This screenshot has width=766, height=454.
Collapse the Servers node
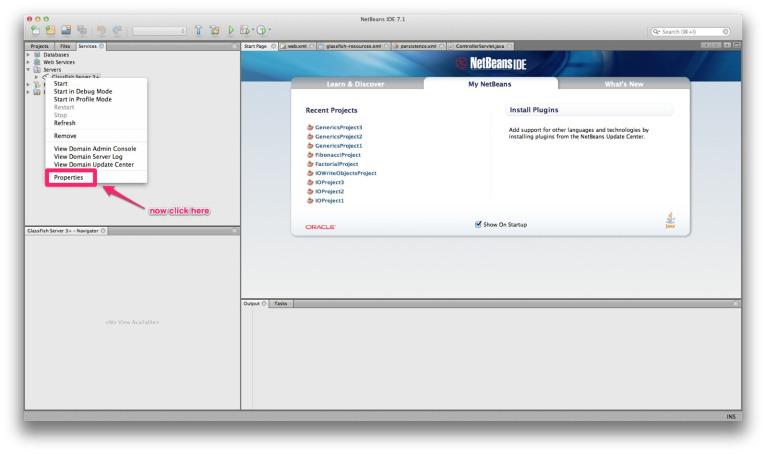pos(28,69)
